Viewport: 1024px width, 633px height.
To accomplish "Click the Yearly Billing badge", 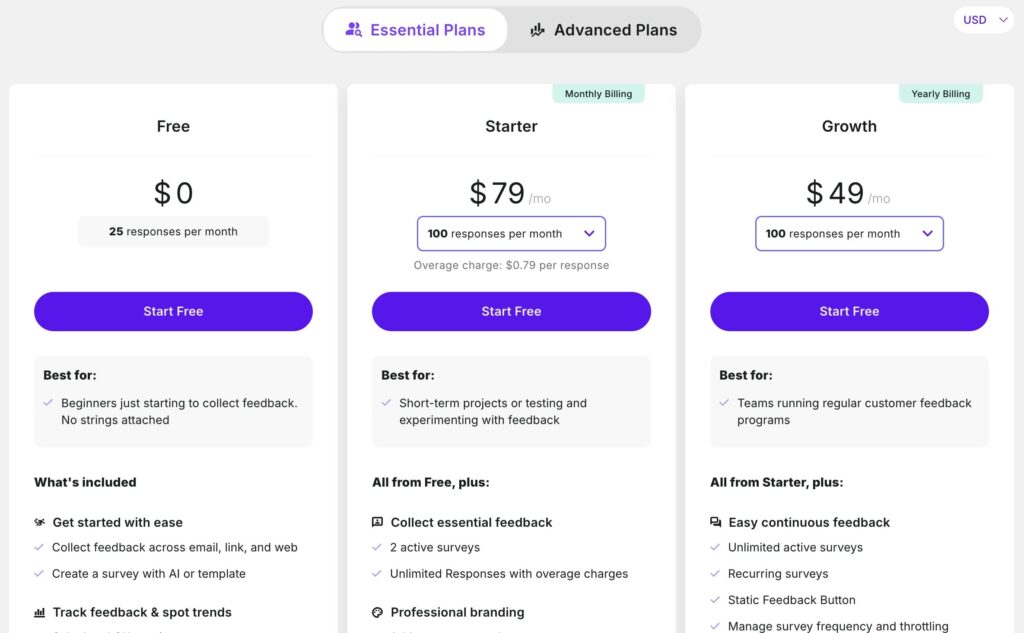I will pyautogui.click(x=940, y=93).
